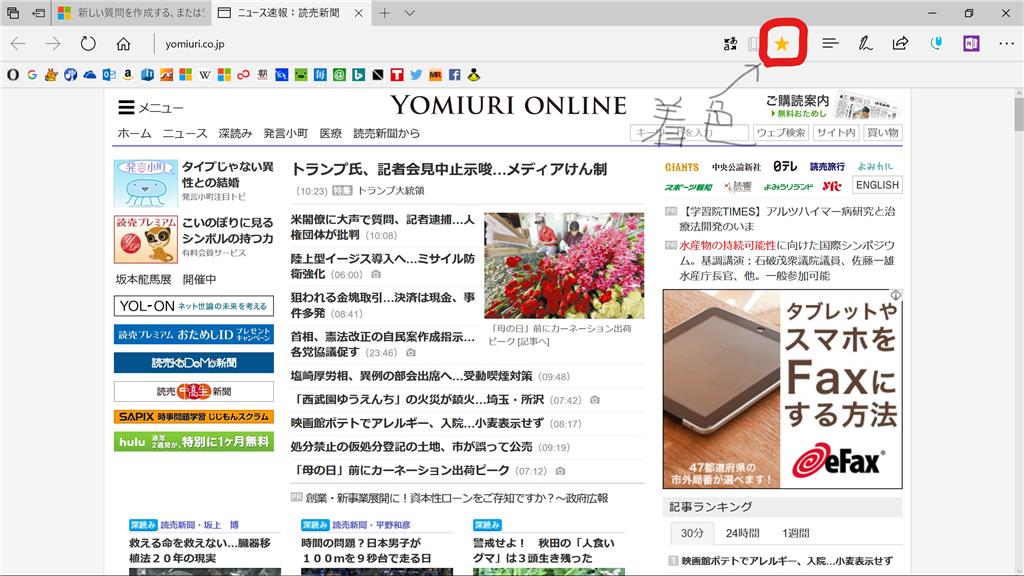
Task: Click the eFax advertisement banner
Action: pyautogui.click(x=782, y=389)
